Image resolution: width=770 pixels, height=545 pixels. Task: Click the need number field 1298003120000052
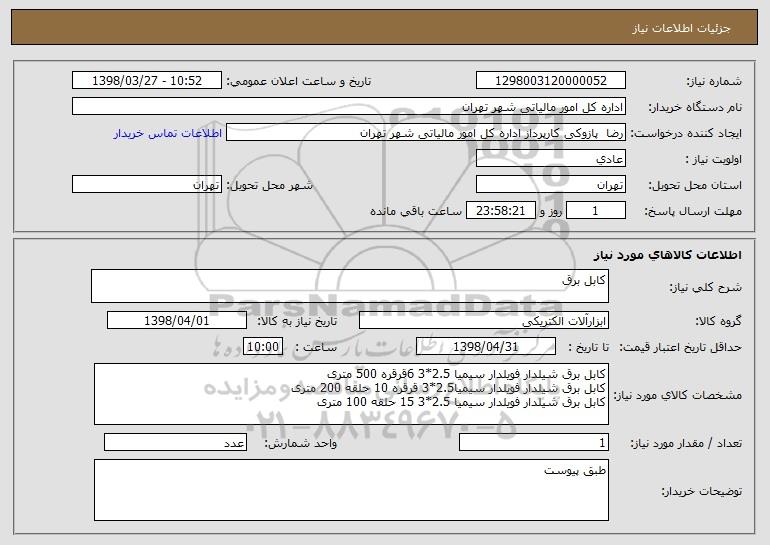(x=550, y=81)
